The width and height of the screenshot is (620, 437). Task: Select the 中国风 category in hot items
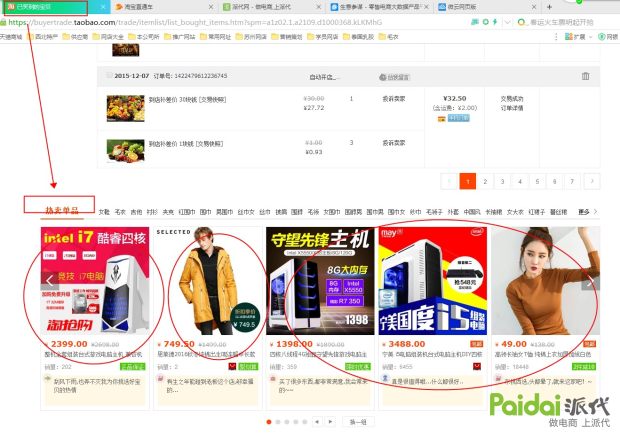coord(471,212)
